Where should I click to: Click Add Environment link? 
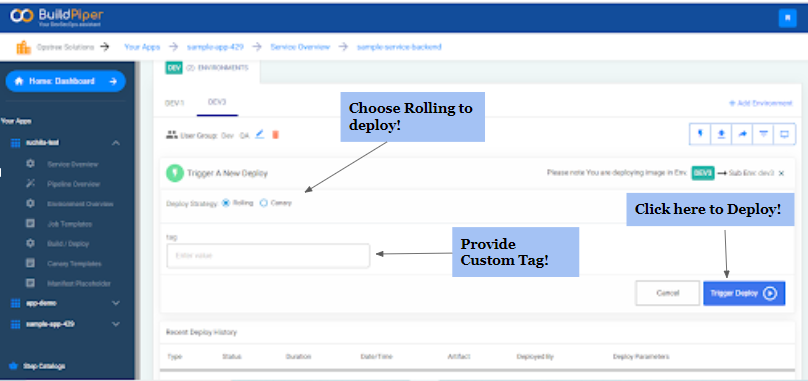[x=761, y=103]
